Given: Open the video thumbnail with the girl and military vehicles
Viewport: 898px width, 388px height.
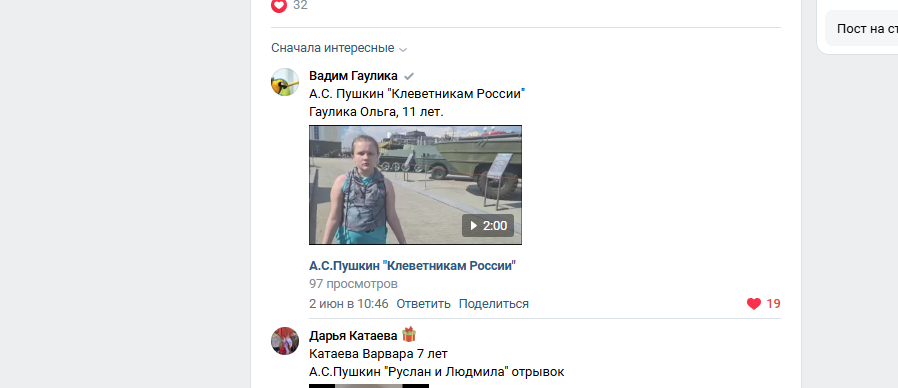Looking at the screenshot, I should (415, 185).
